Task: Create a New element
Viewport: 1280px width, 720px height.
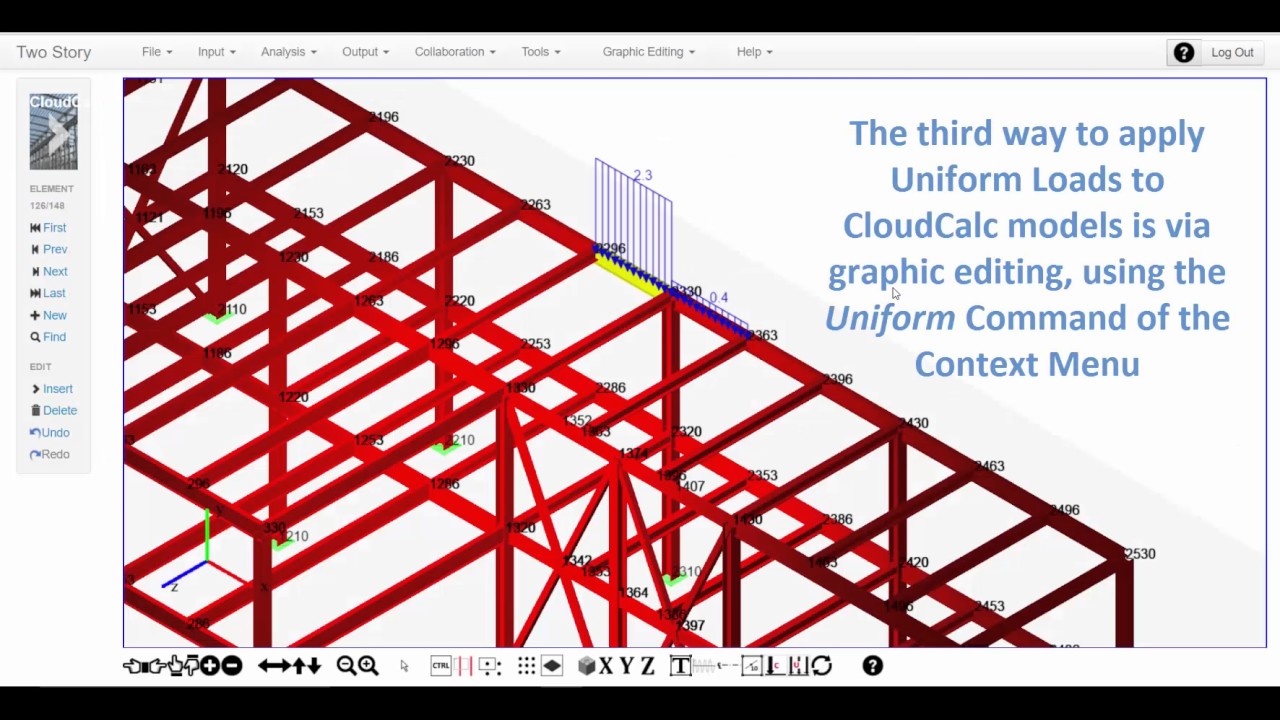Action: coord(48,315)
